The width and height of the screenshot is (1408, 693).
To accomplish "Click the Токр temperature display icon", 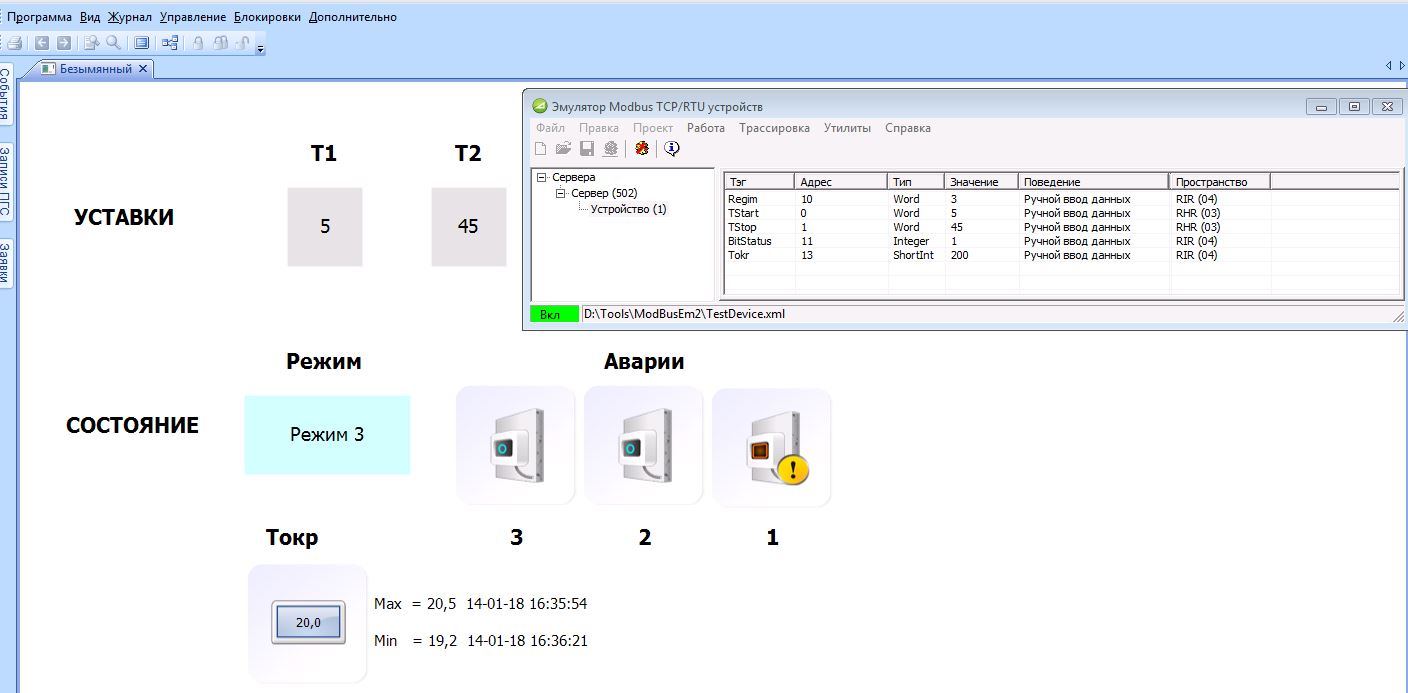I will (x=308, y=623).
